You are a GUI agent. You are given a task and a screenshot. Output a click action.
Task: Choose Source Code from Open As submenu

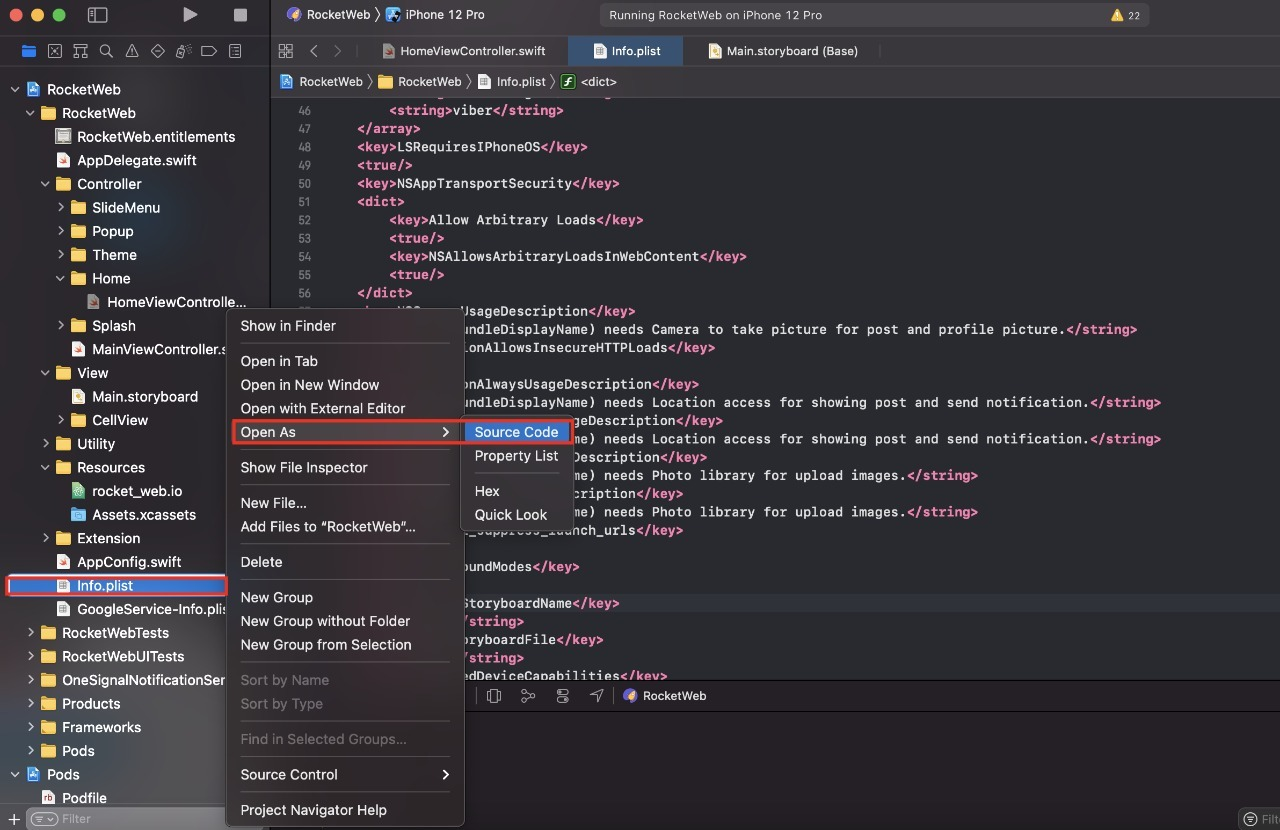pos(516,432)
